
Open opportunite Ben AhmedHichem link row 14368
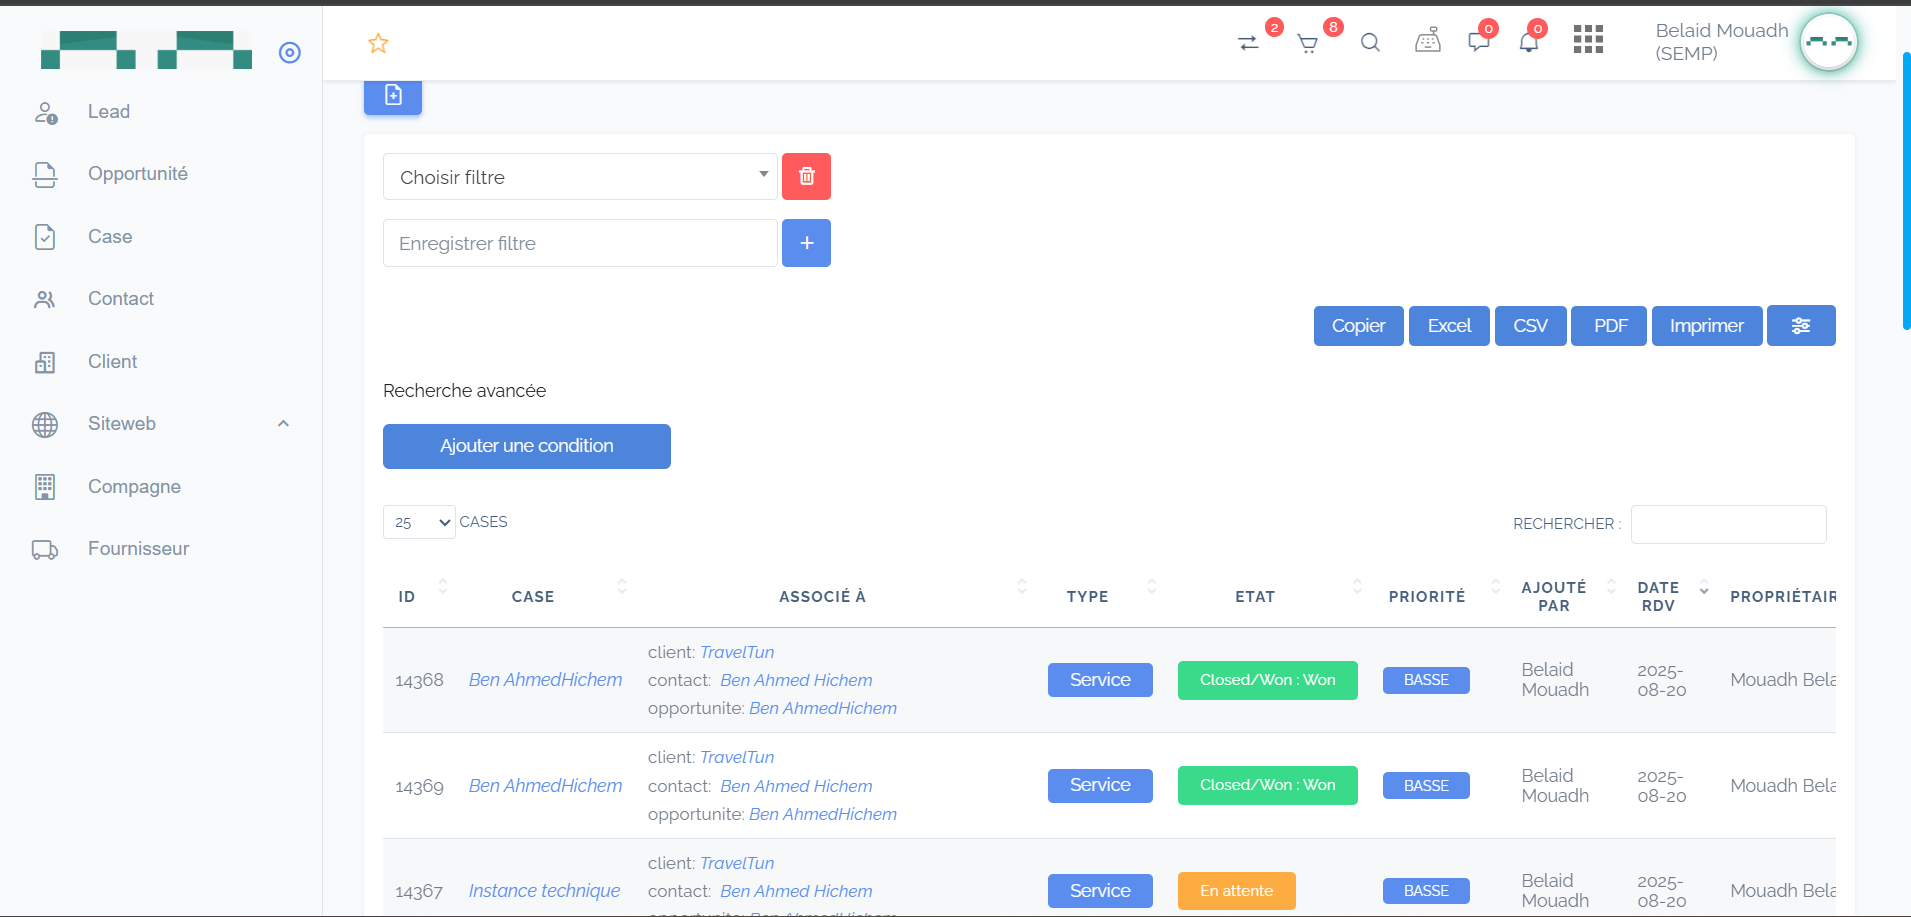pos(823,708)
